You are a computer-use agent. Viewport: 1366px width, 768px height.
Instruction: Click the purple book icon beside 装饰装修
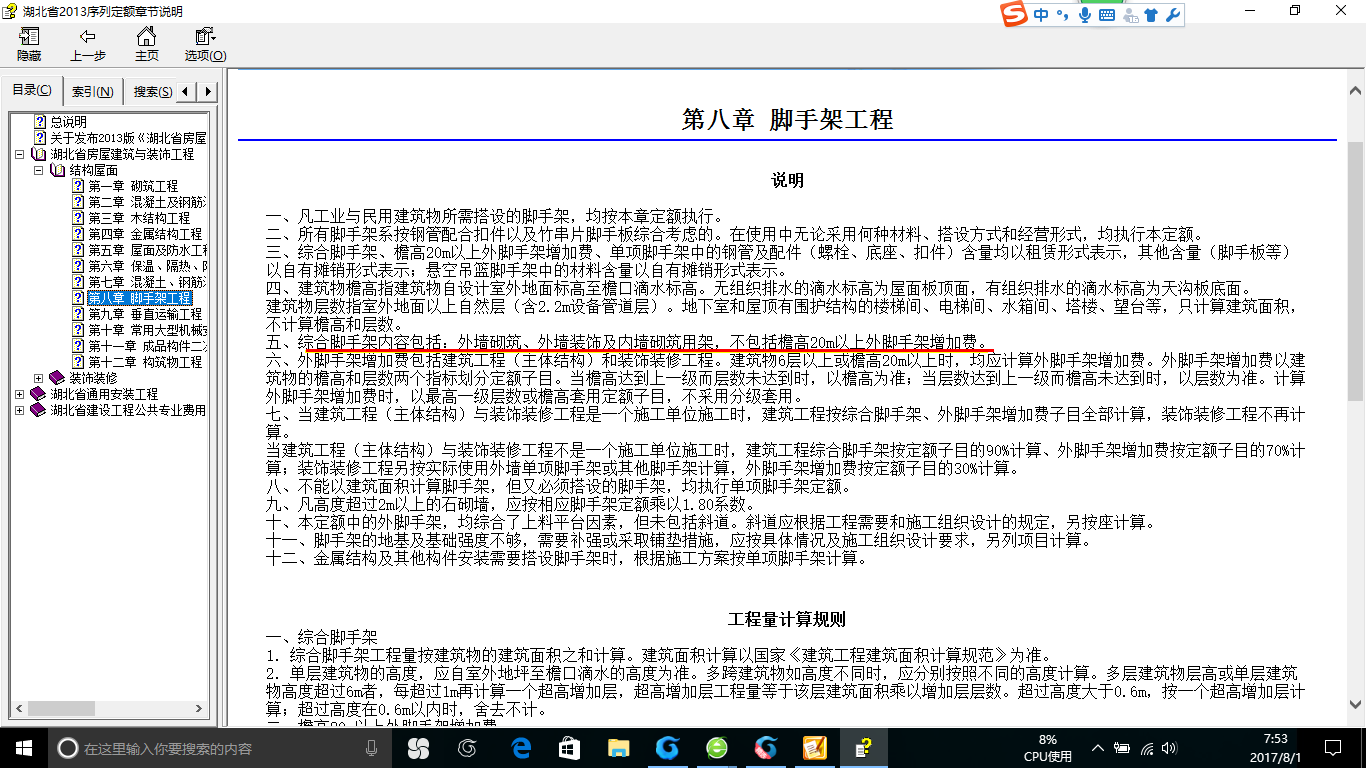[x=57, y=378]
